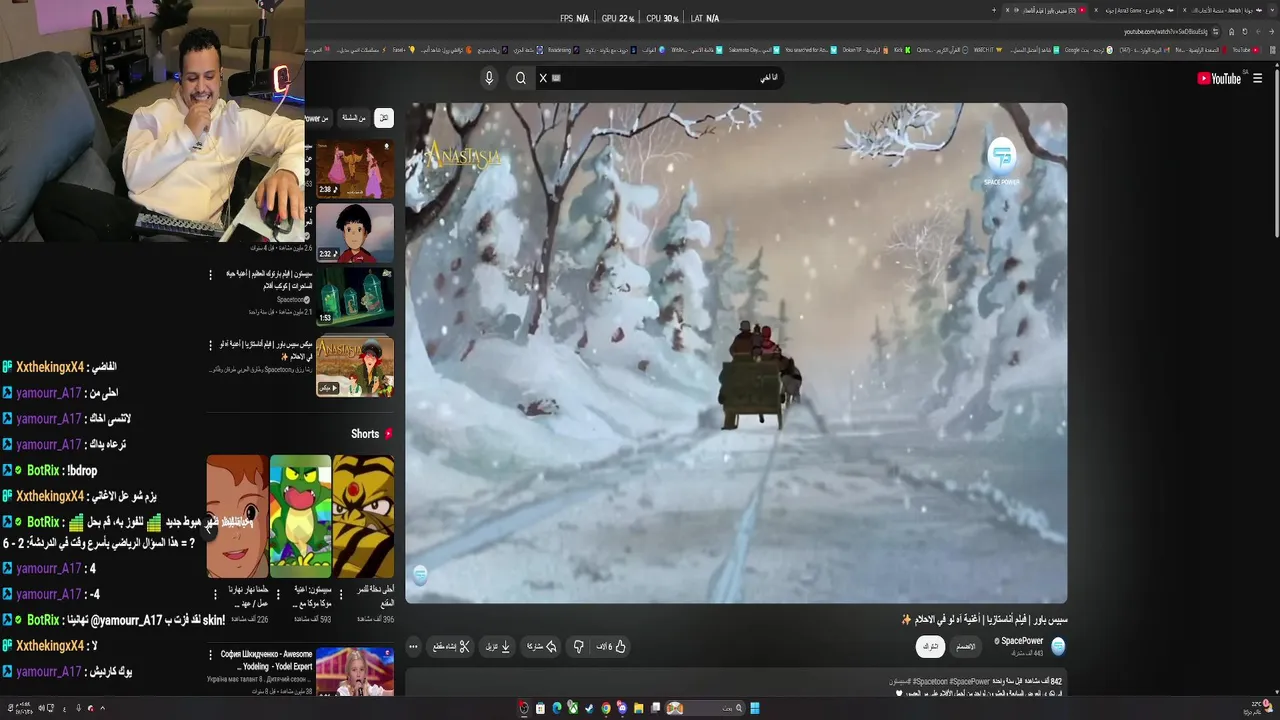Open the Shorts thumbnail with the tiger mask
Screen dimensions: 1280x720
pos(363,517)
